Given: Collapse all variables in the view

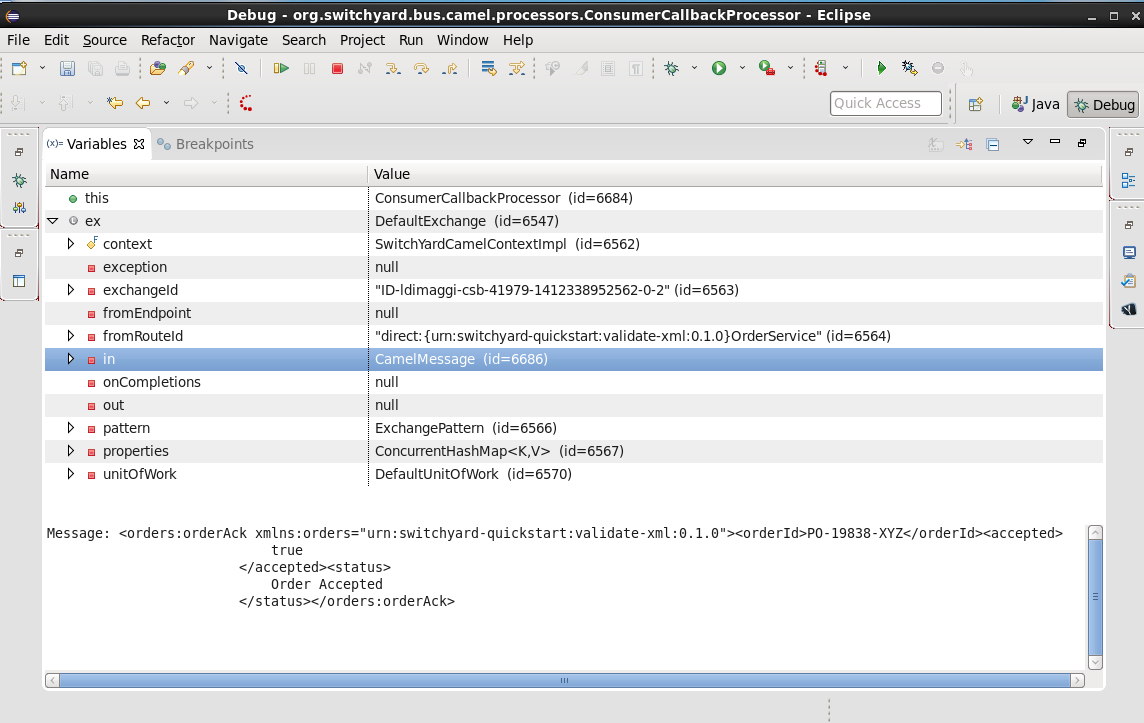Looking at the screenshot, I should (993, 144).
